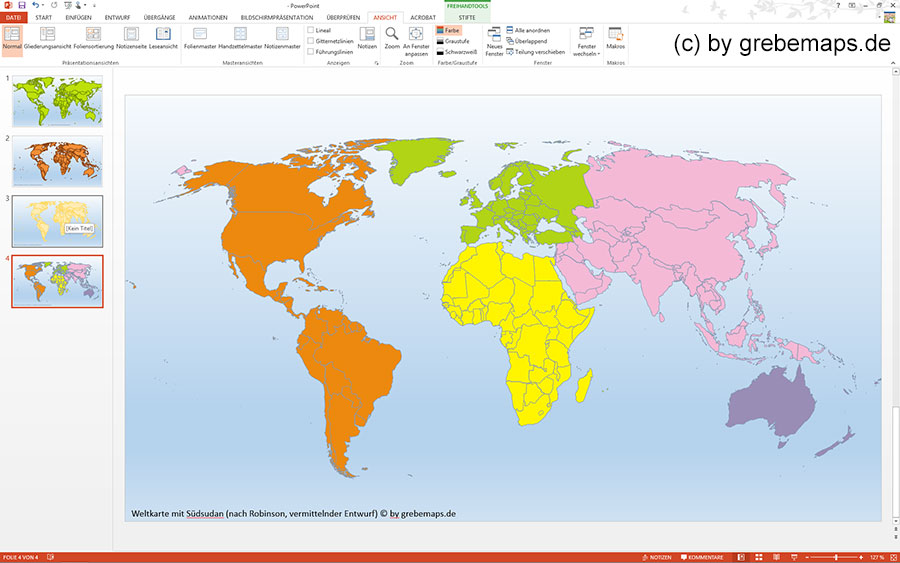This screenshot has height=563, width=900.
Task: Open the Anzeigen group dialog launcher
Action: point(376,63)
